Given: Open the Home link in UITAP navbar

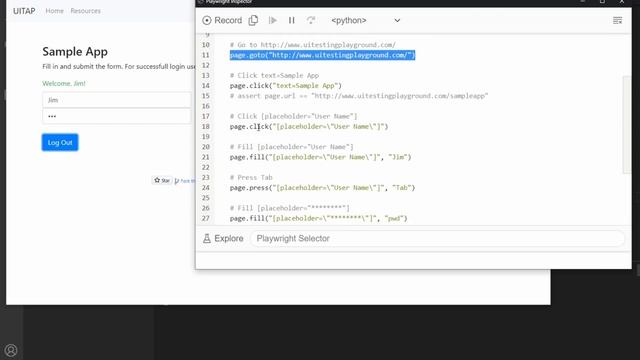Looking at the screenshot, I should tap(54, 11).
